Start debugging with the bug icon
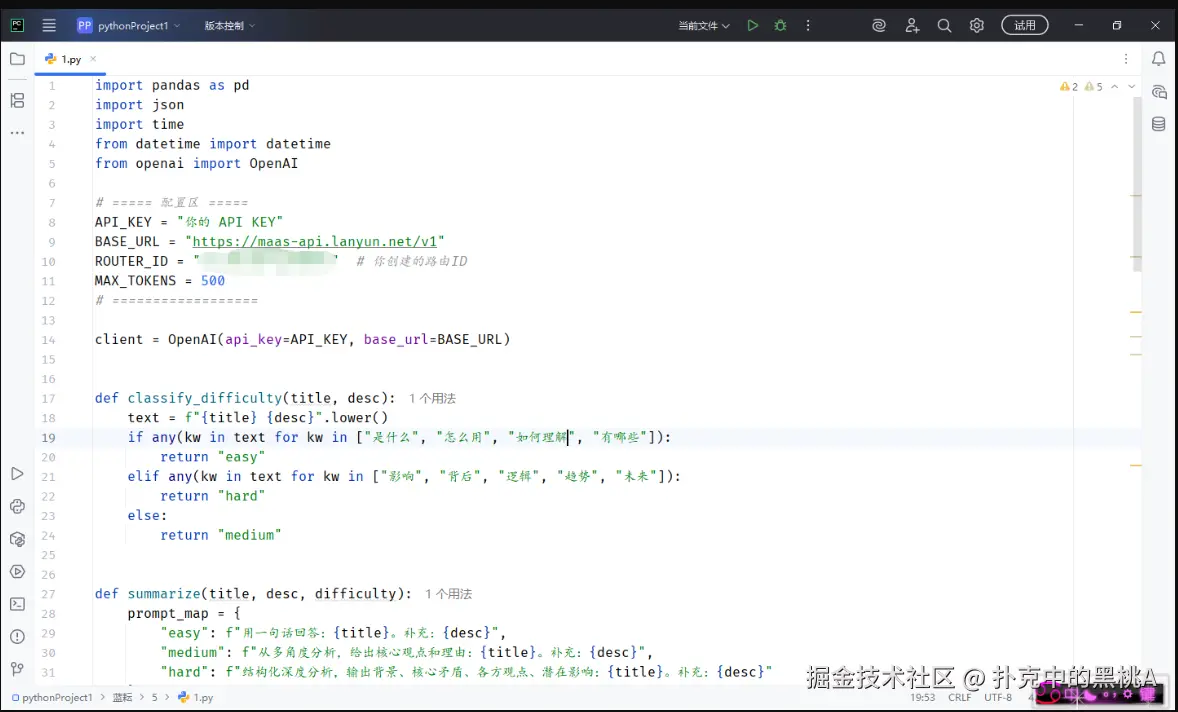Image resolution: width=1178 pixels, height=712 pixels. click(781, 26)
